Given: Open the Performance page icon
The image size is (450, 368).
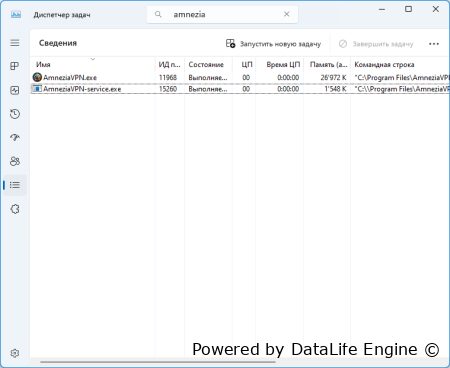Looking at the screenshot, I should click(x=15, y=90).
